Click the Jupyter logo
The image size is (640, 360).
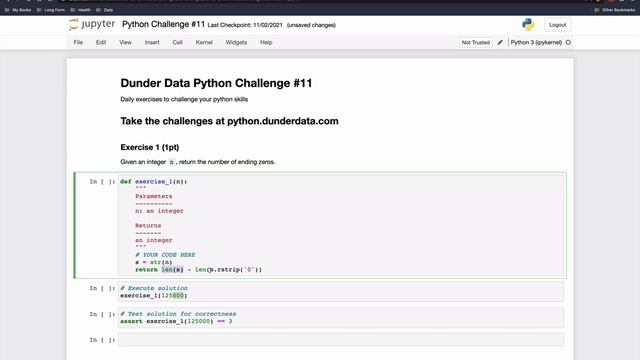[x=92, y=24]
